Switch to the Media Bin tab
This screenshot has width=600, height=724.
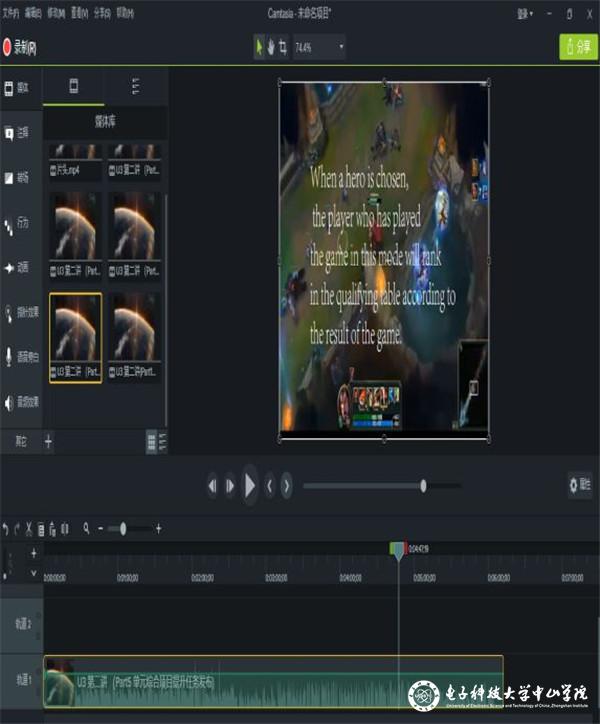click(x=73, y=86)
